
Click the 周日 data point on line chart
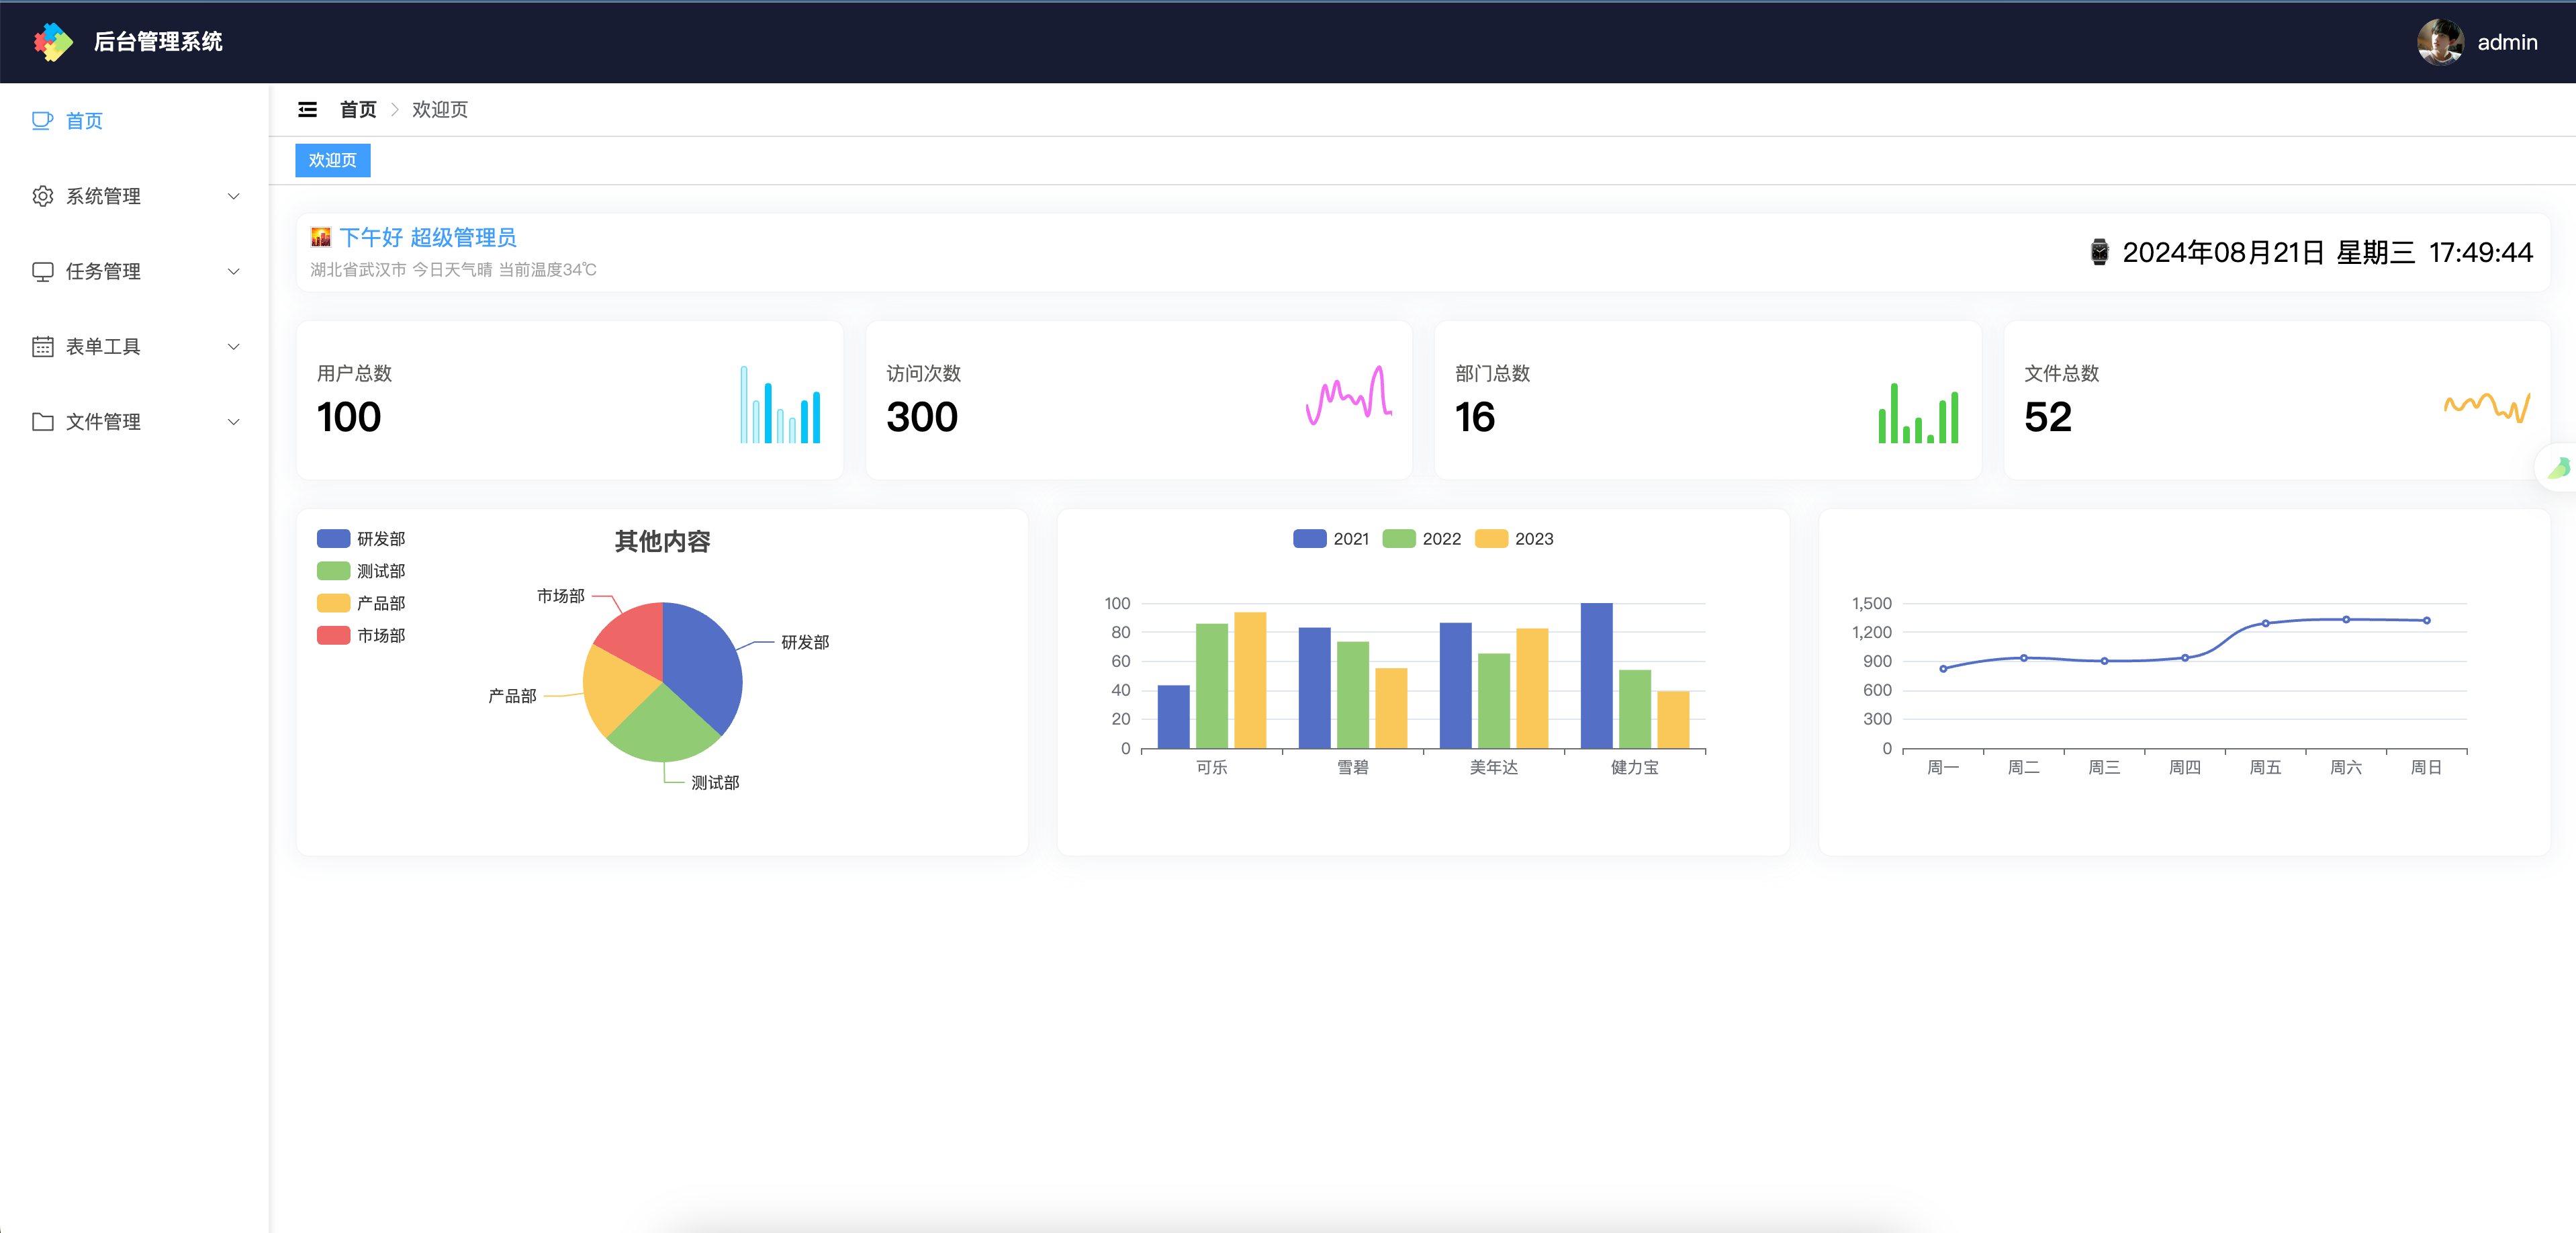click(2426, 621)
